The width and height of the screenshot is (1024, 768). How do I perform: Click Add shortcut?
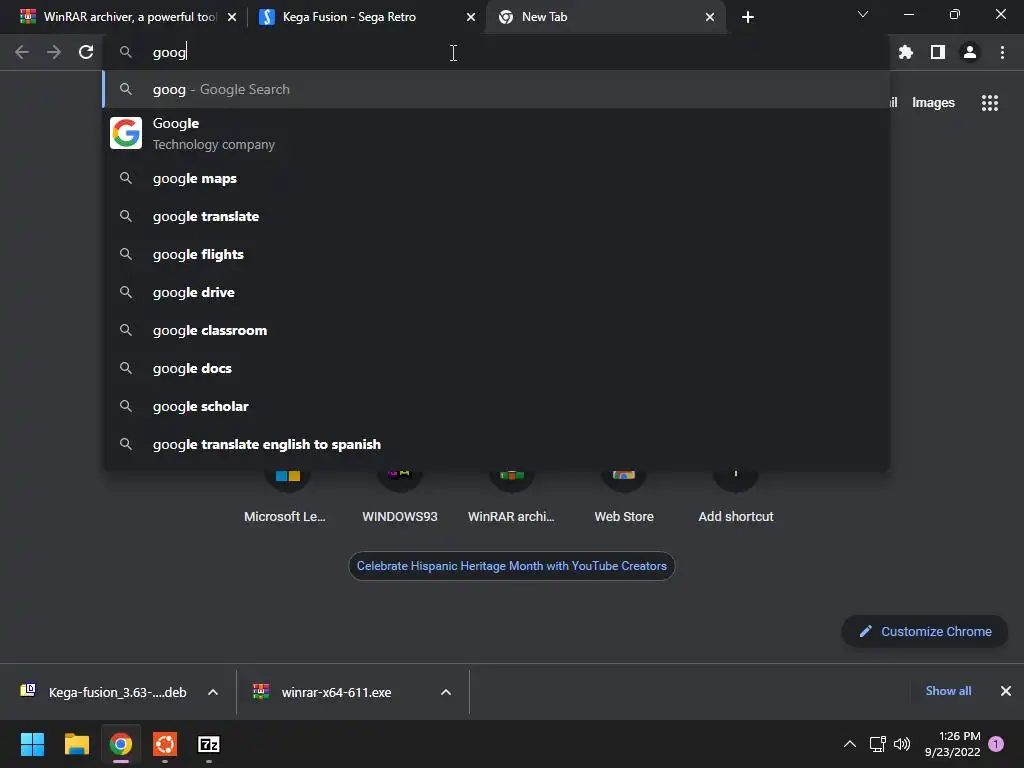pos(735,498)
